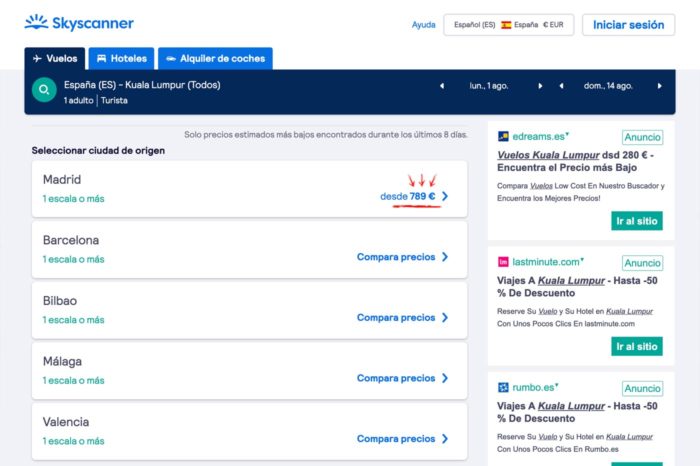Click Compara precios for Bilbao
This screenshot has width=700, height=466.
coord(396,317)
